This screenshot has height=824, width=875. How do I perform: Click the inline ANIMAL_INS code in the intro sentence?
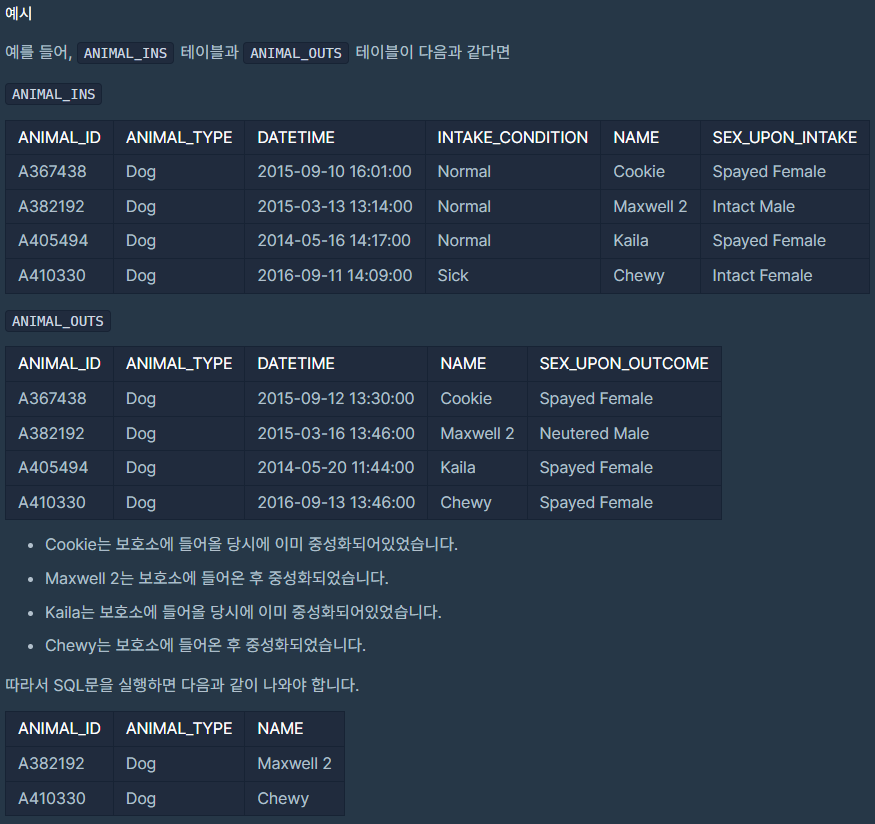[x=126, y=52]
